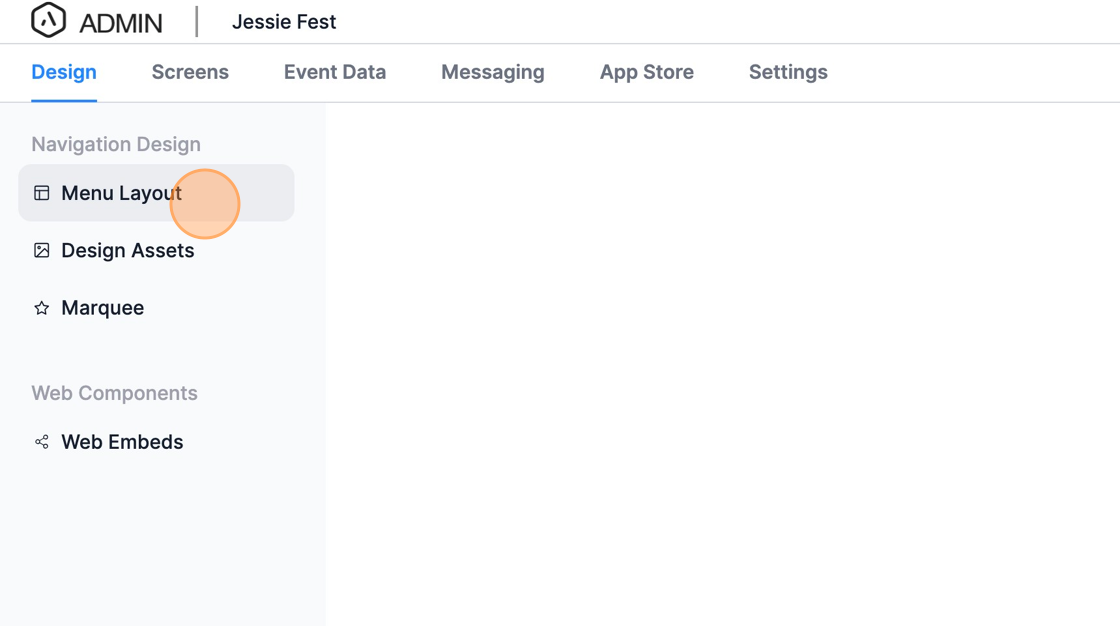Click the Jessie Fest event name

(x=284, y=22)
